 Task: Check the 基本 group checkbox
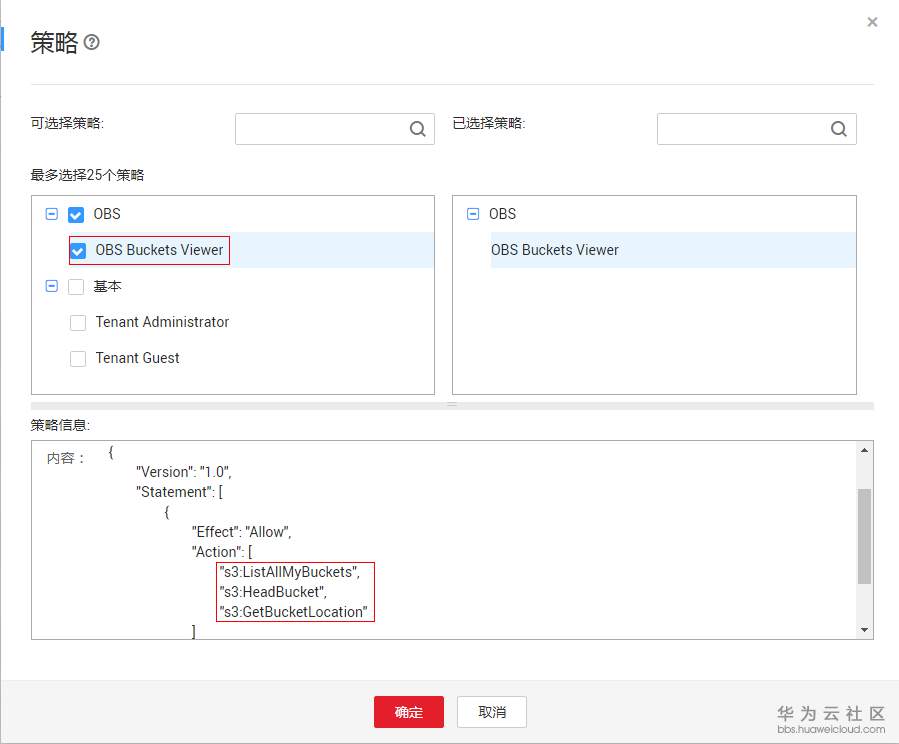76,287
